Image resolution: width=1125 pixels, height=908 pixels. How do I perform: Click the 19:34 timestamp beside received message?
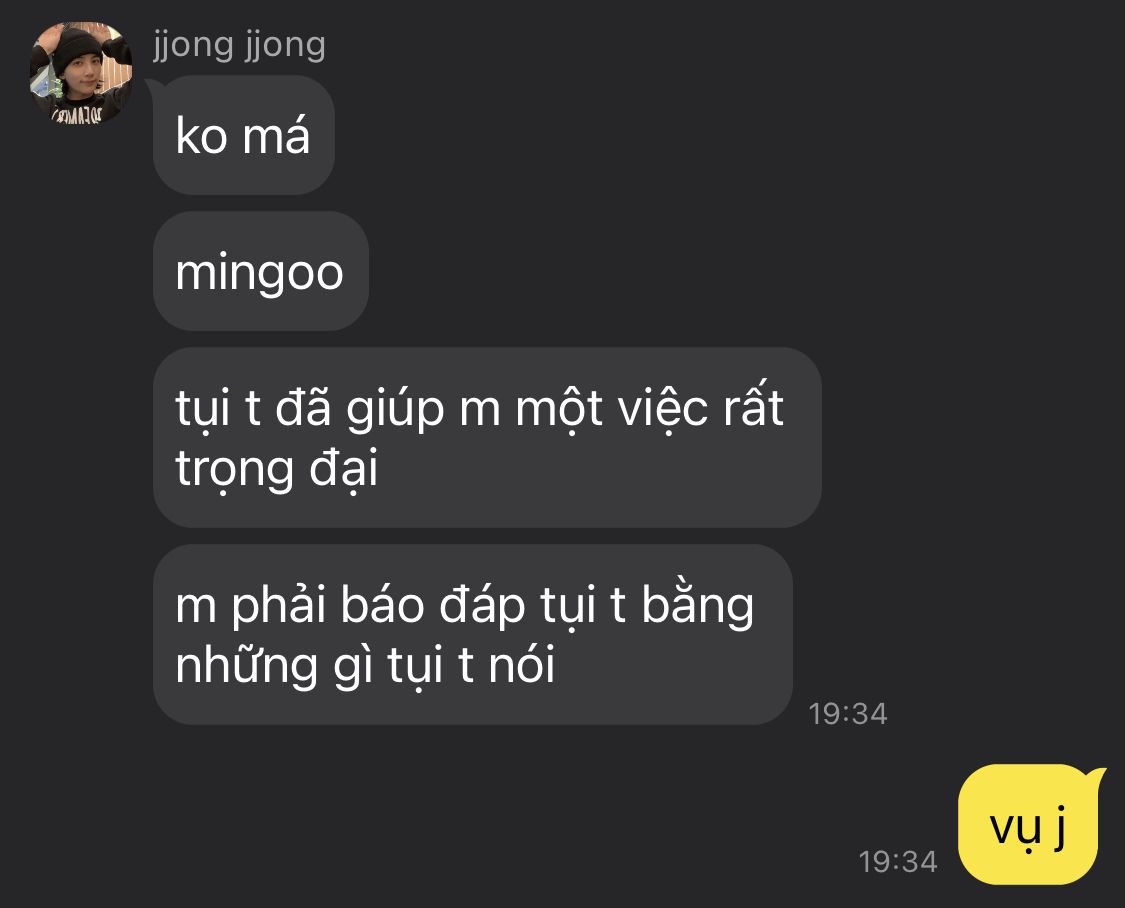[x=848, y=714]
